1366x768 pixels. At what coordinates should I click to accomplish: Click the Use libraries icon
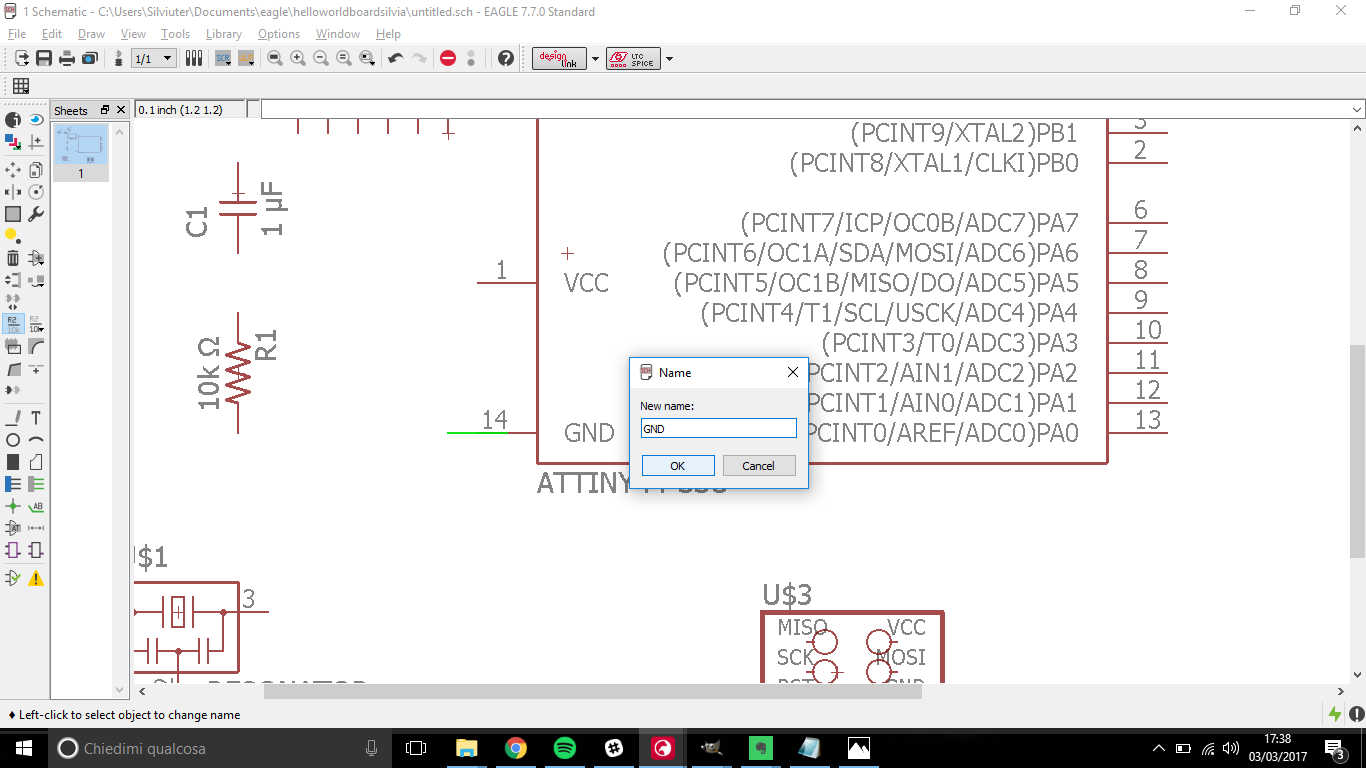pos(194,58)
